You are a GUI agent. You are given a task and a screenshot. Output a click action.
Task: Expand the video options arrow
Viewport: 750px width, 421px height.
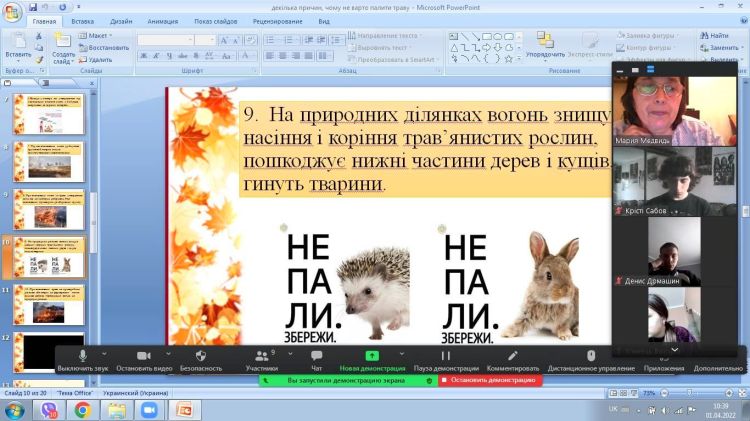tap(167, 353)
